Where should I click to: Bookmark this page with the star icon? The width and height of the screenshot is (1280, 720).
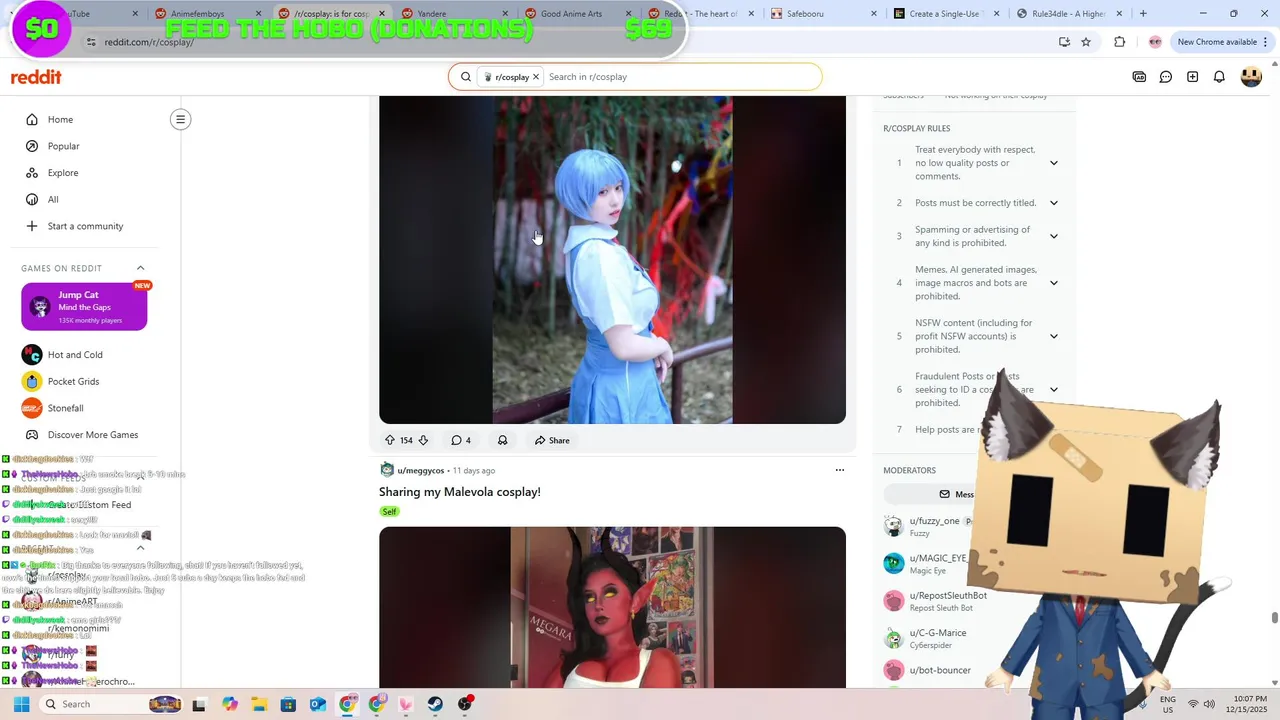(1086, 42)
